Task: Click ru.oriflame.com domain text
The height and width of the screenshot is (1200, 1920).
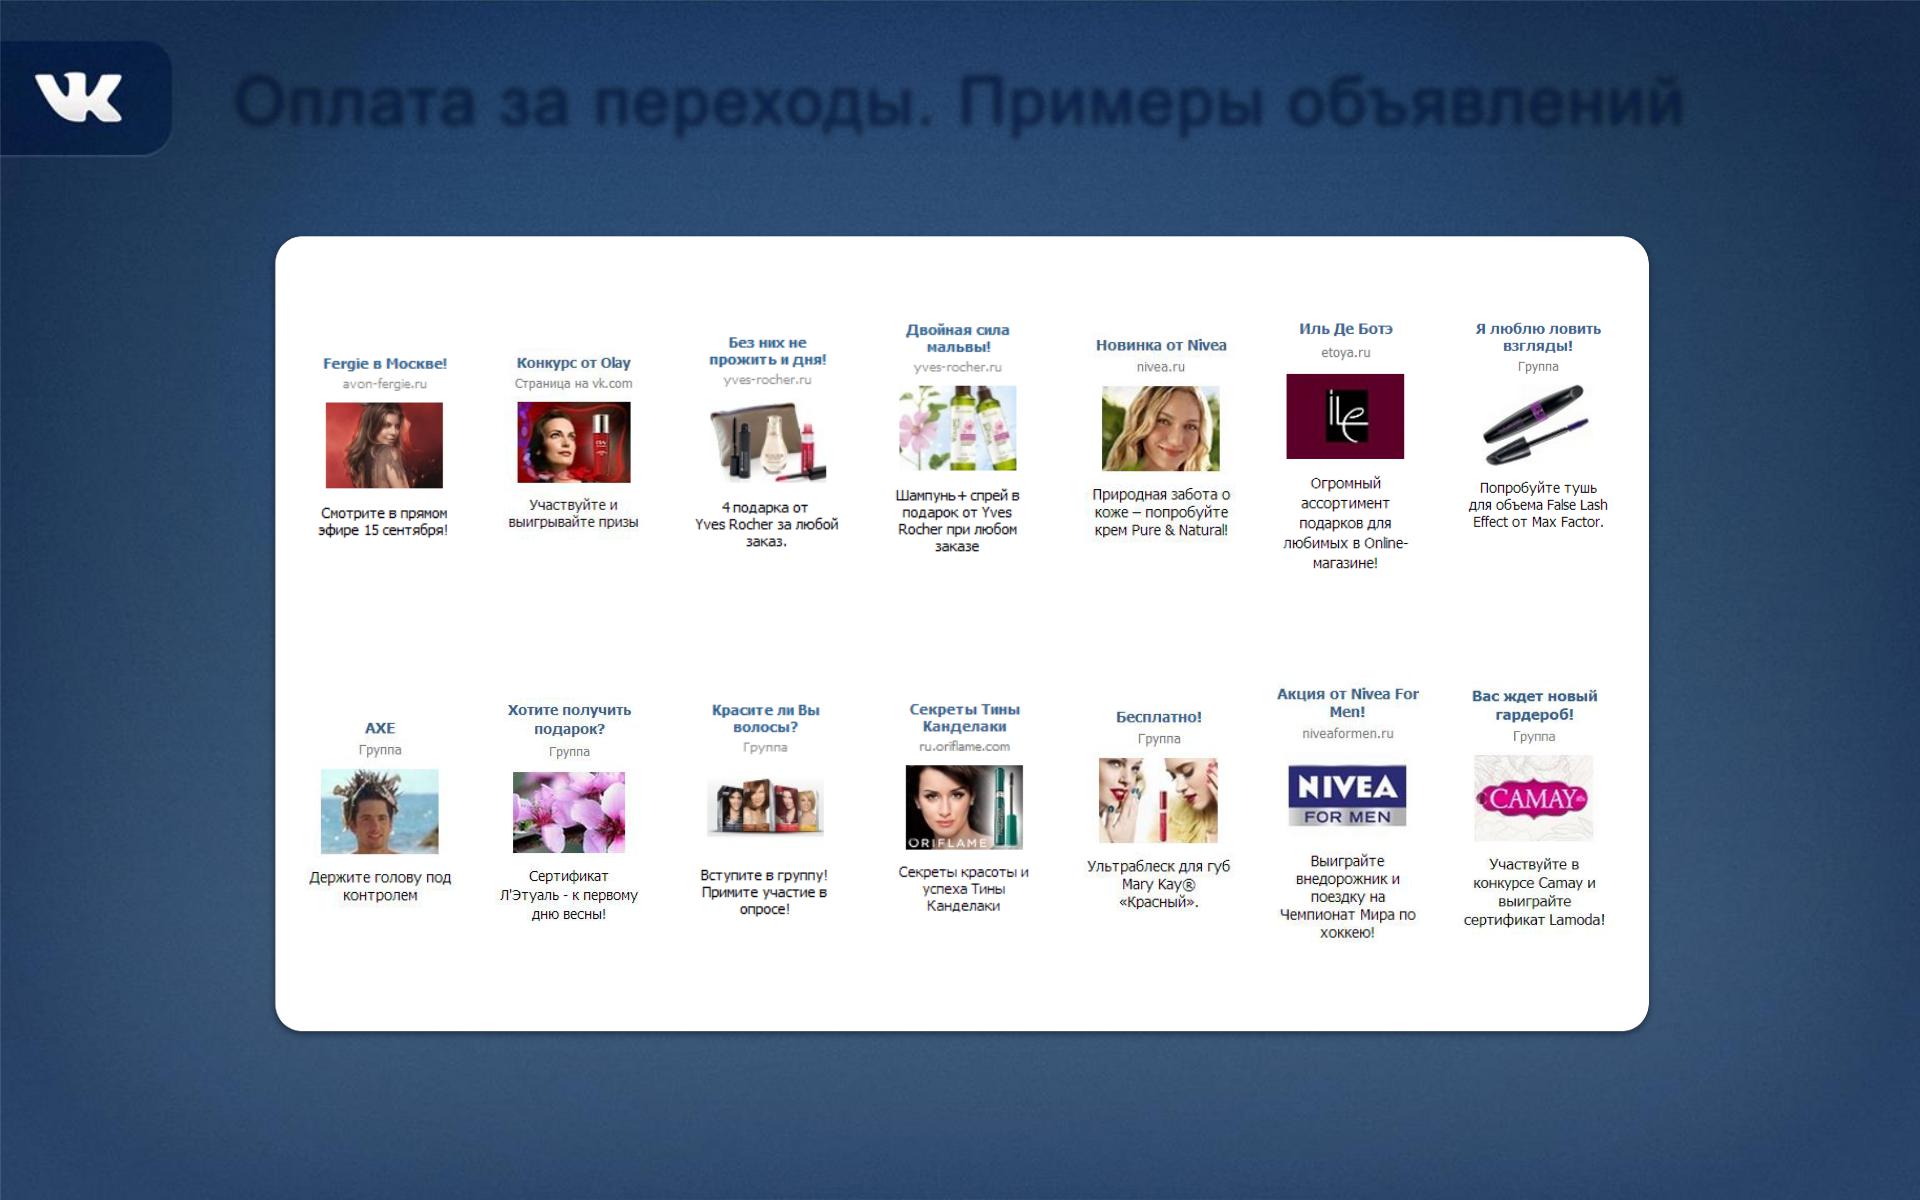Action: 964,746
